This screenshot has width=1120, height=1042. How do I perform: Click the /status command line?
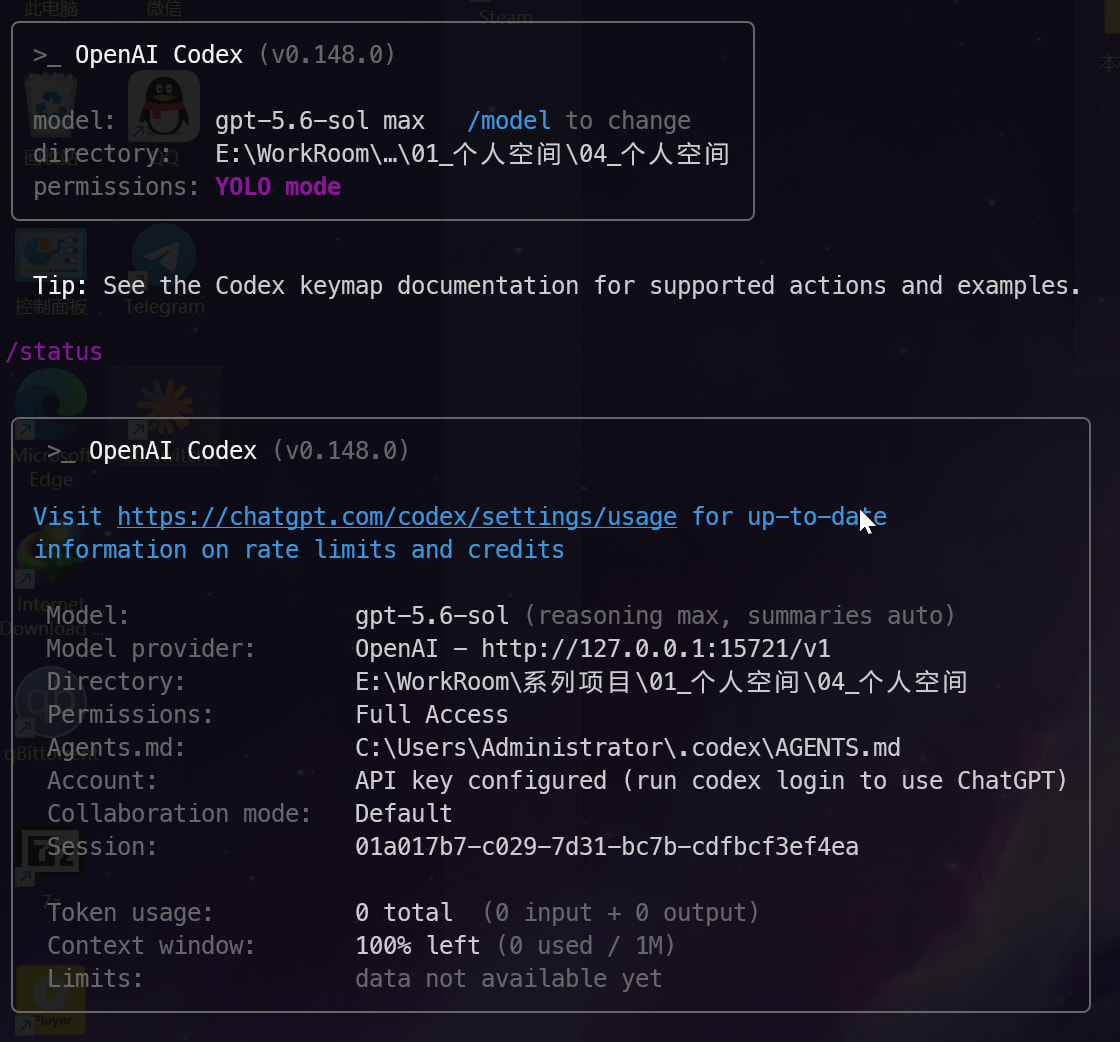coord(54,351)
